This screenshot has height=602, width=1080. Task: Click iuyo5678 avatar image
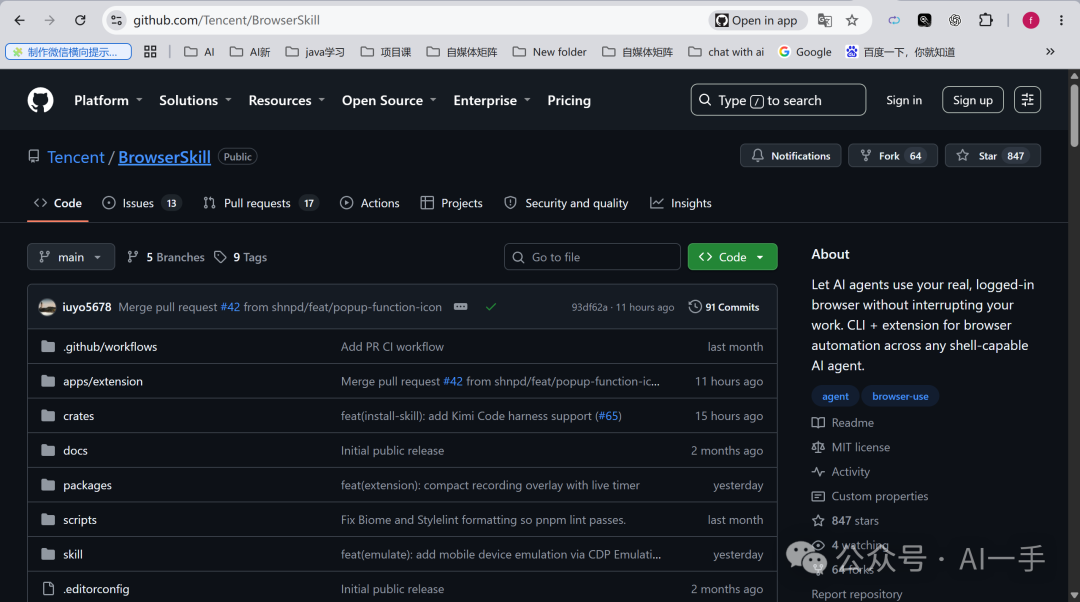click(47, 307)
